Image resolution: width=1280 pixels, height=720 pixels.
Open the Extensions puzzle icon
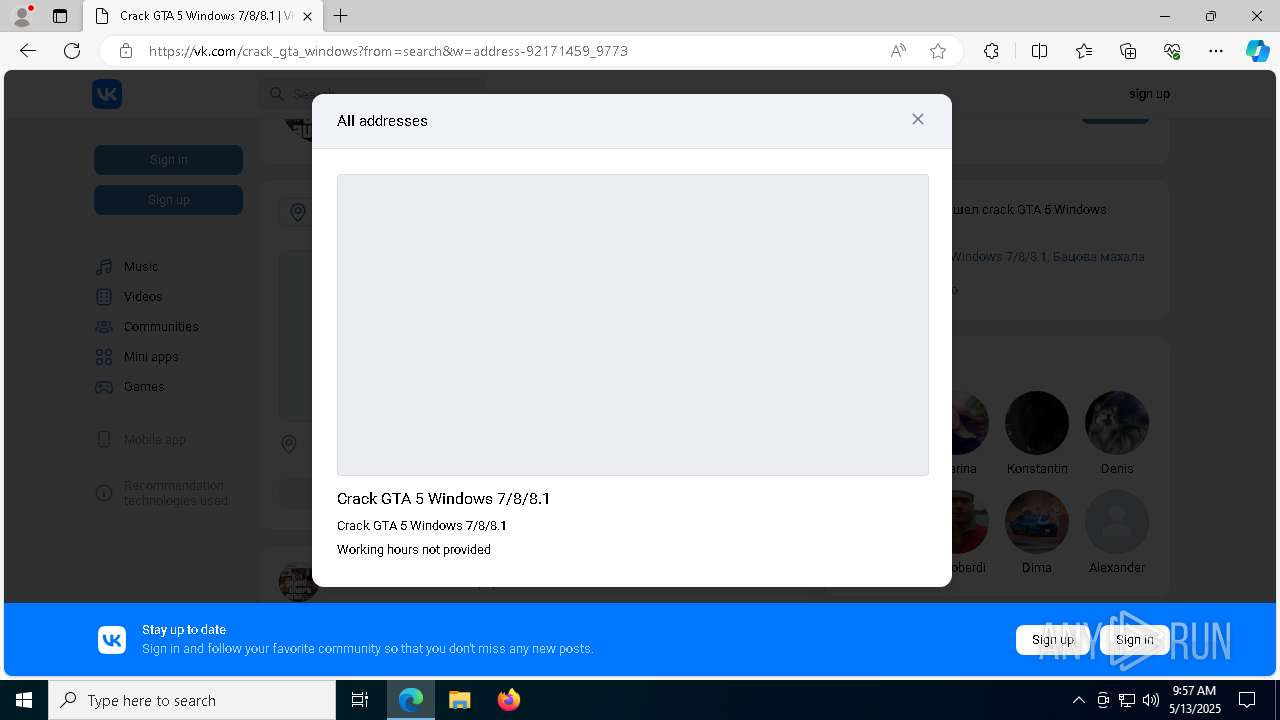991,51
